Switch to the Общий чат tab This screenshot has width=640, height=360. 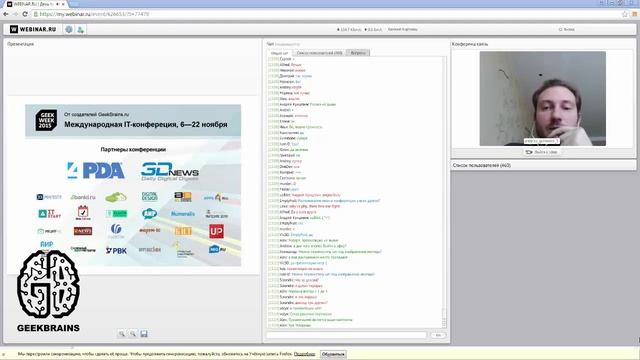click(280, 53)
